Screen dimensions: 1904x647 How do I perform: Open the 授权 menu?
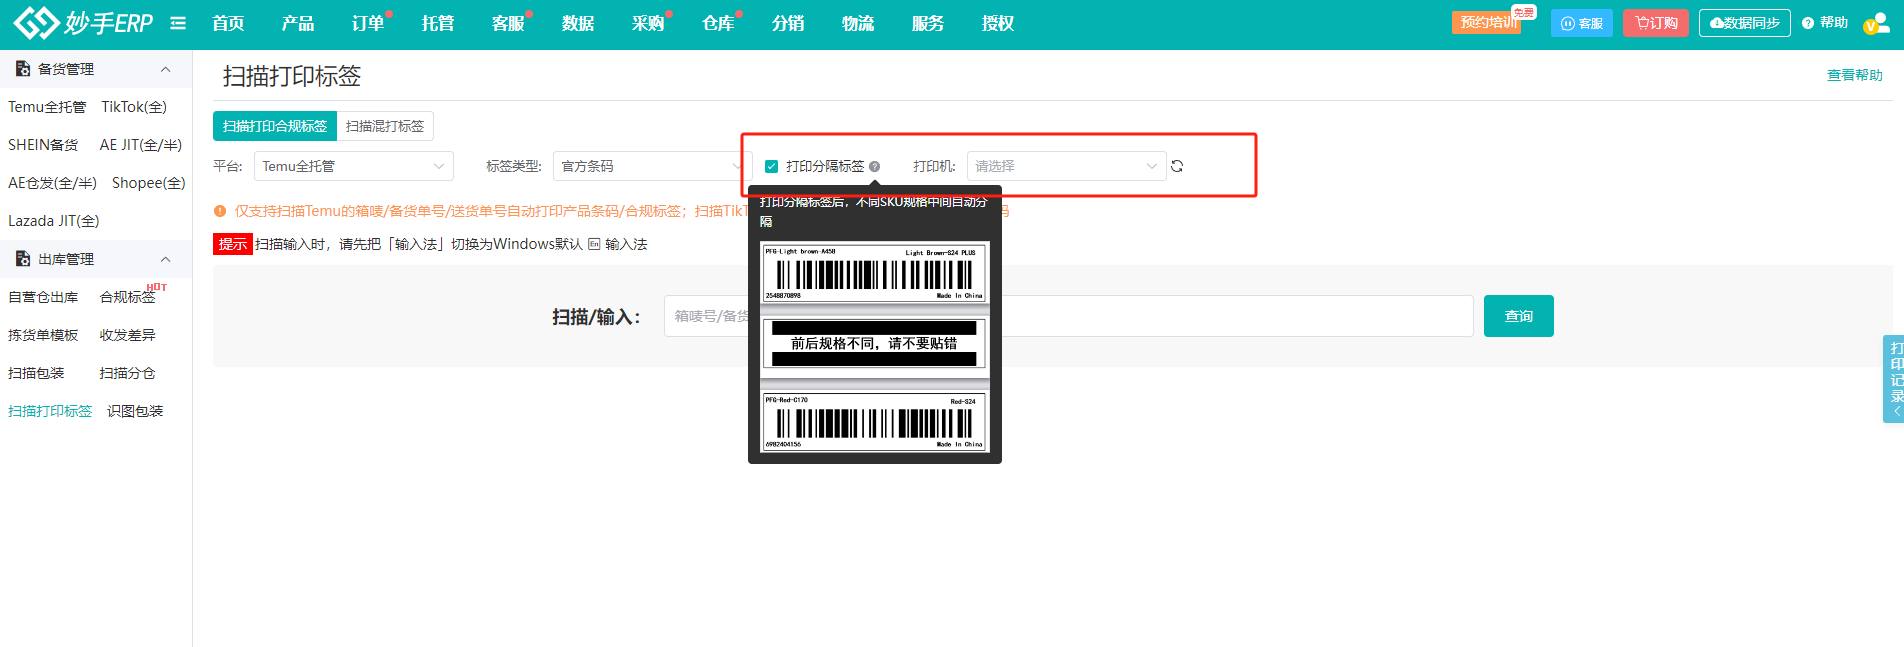coord(998,23)
